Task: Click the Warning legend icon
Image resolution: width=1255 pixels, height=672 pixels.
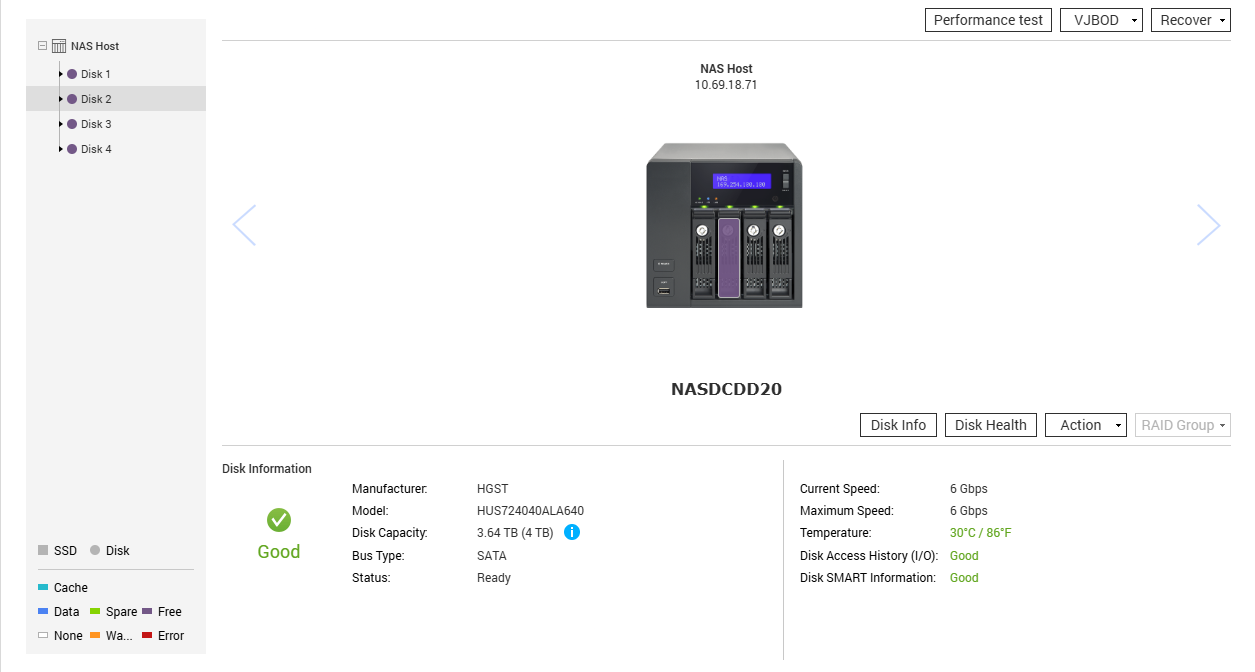Action: click(x=94, y=635)
